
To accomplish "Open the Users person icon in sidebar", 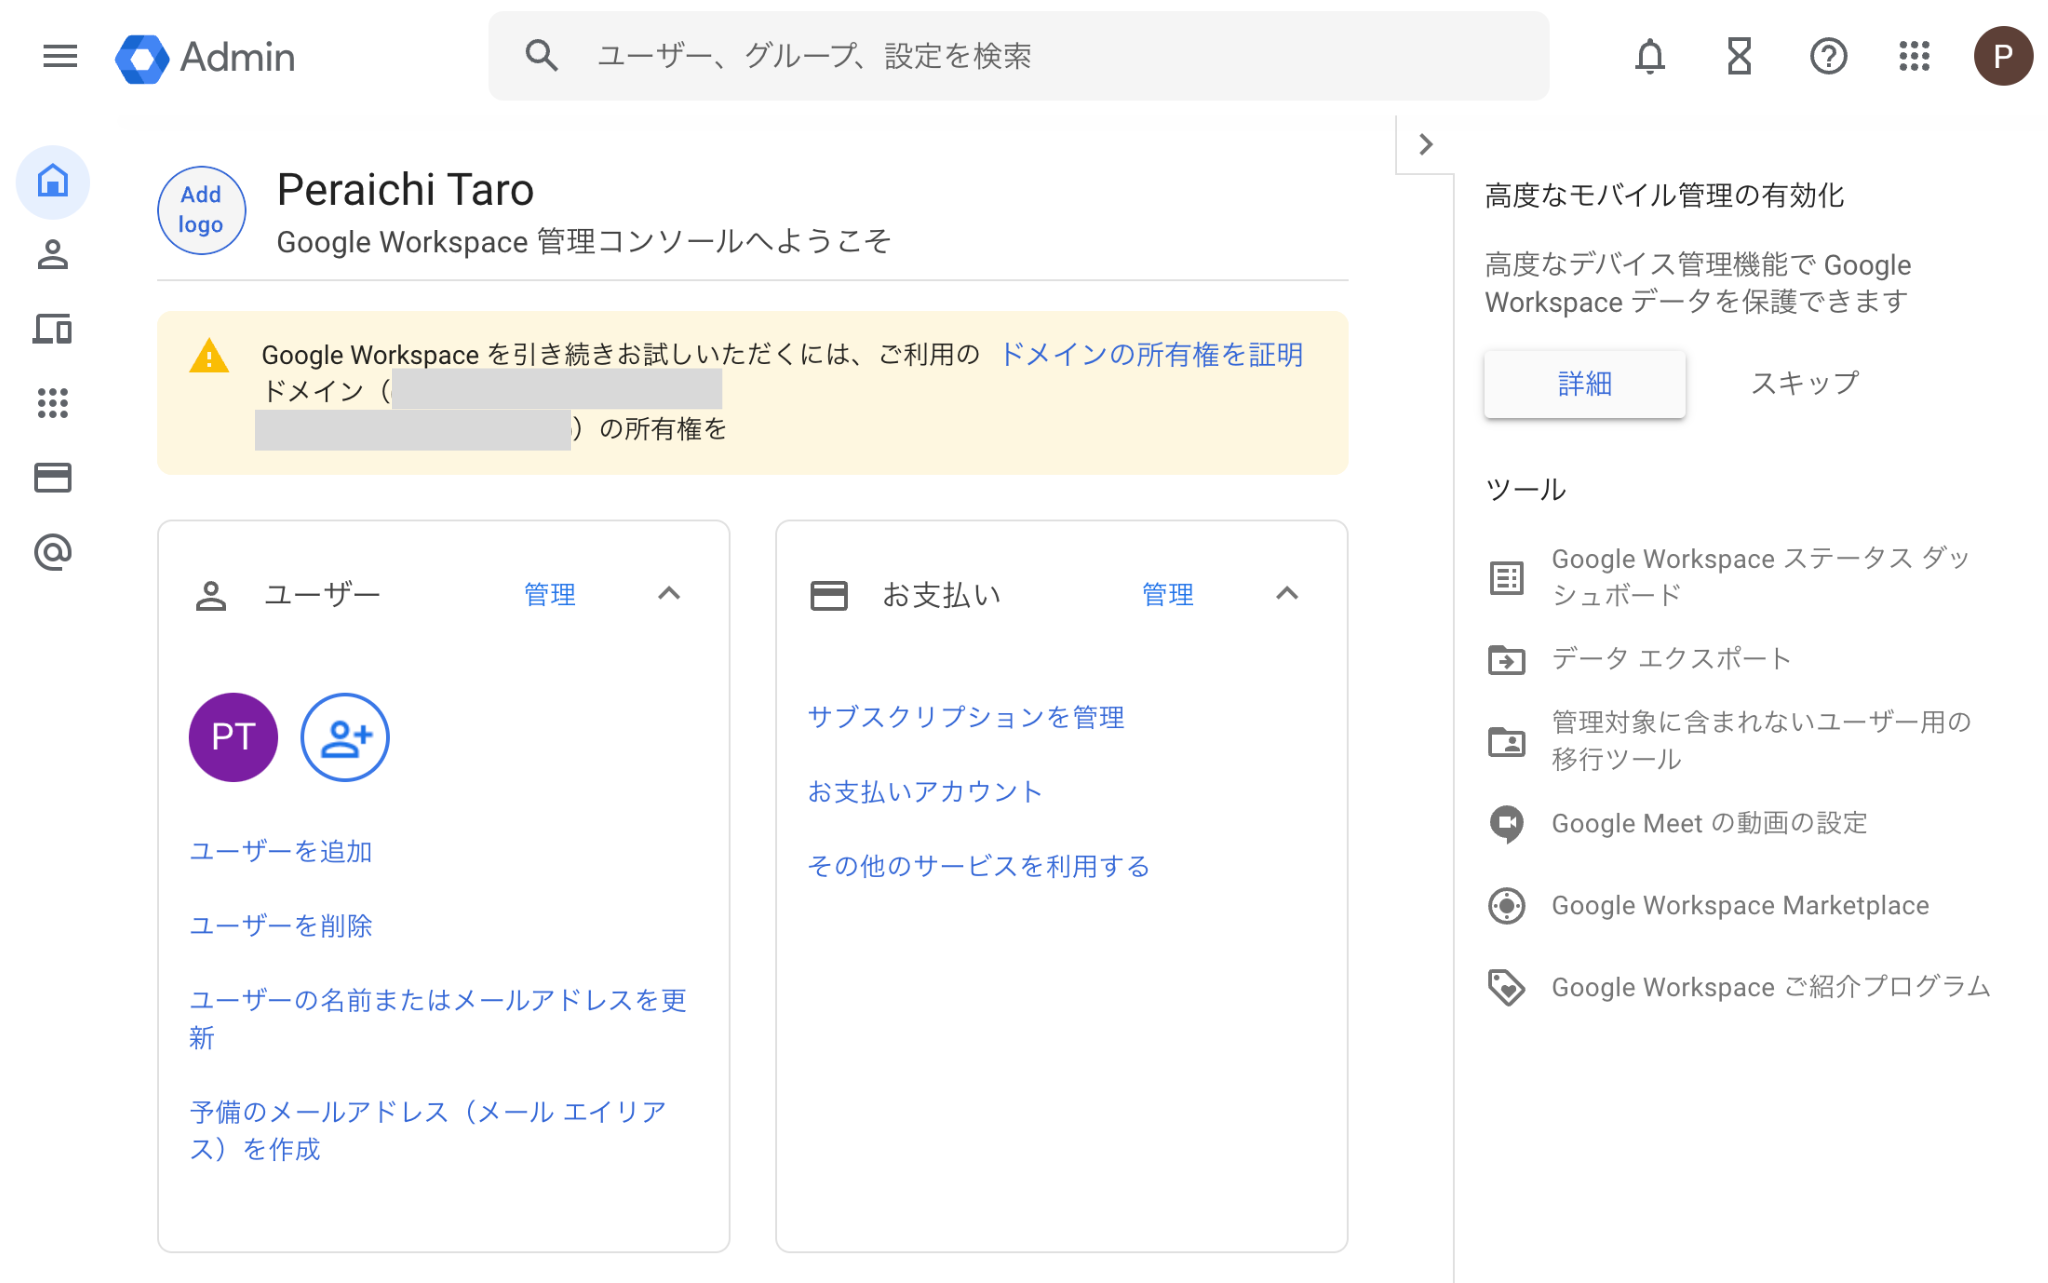I will (53, 255).
